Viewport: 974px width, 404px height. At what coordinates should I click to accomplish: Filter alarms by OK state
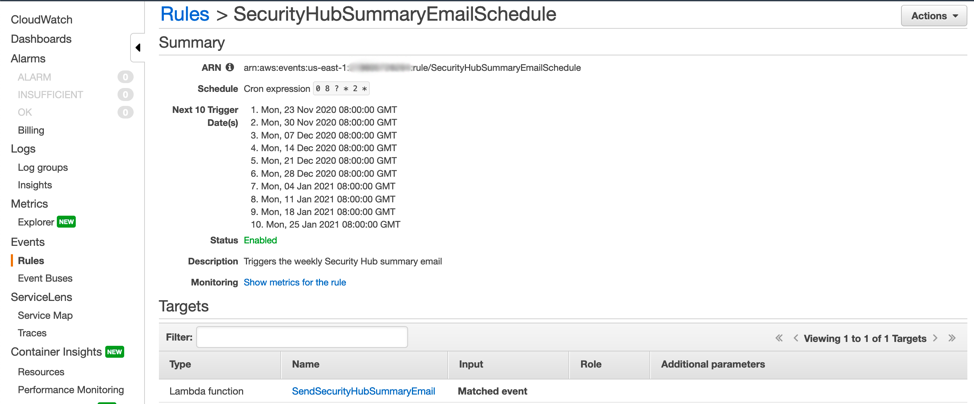[x=25, y=112]
